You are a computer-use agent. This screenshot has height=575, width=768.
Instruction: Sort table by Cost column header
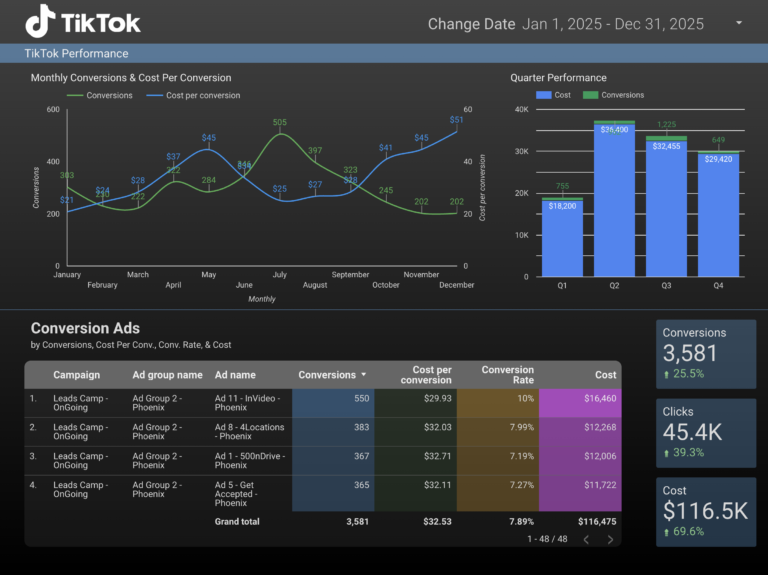click(x=605, y=375)
